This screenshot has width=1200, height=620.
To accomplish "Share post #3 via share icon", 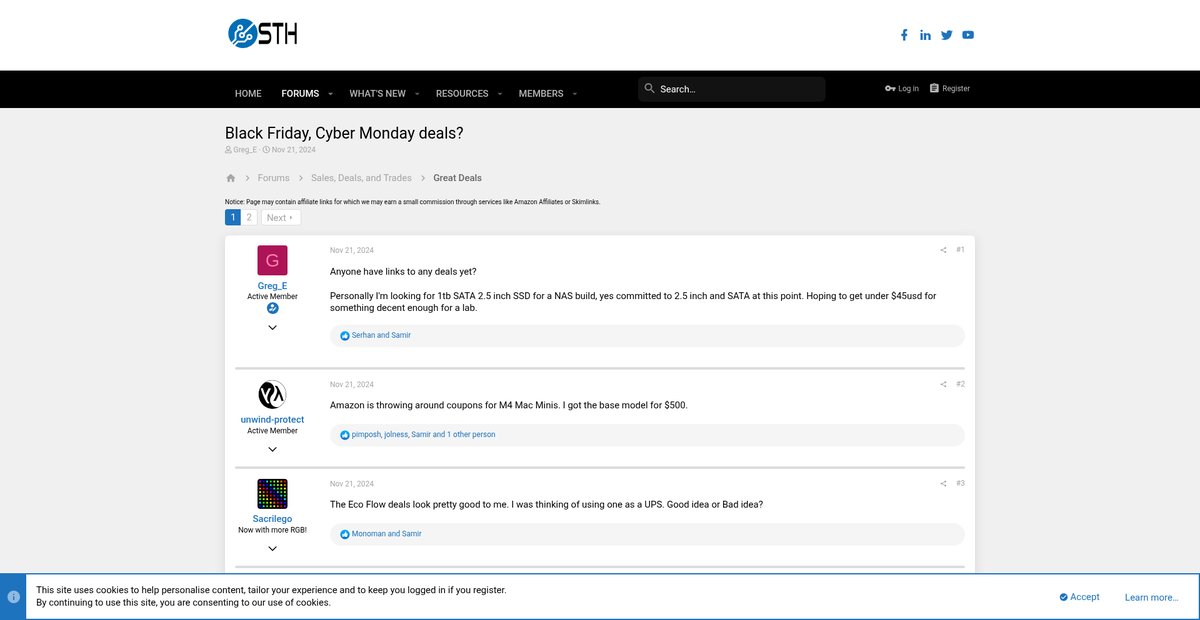I will pyautogui.click(x=943, y=484).
